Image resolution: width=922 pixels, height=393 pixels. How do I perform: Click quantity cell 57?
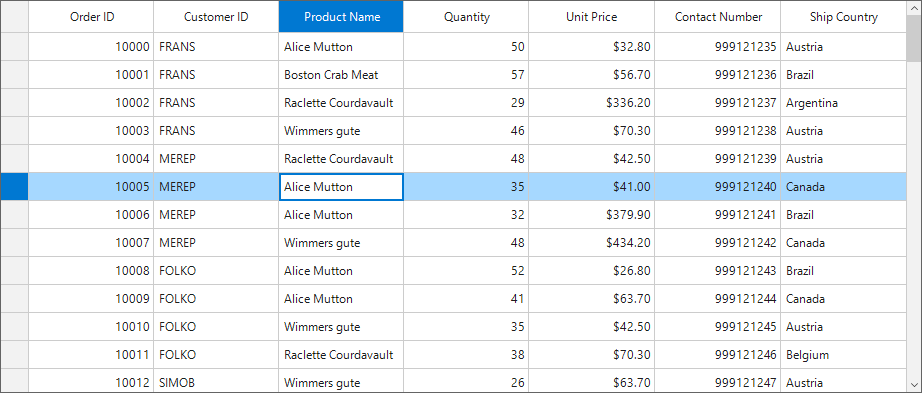tap(466, 75)
